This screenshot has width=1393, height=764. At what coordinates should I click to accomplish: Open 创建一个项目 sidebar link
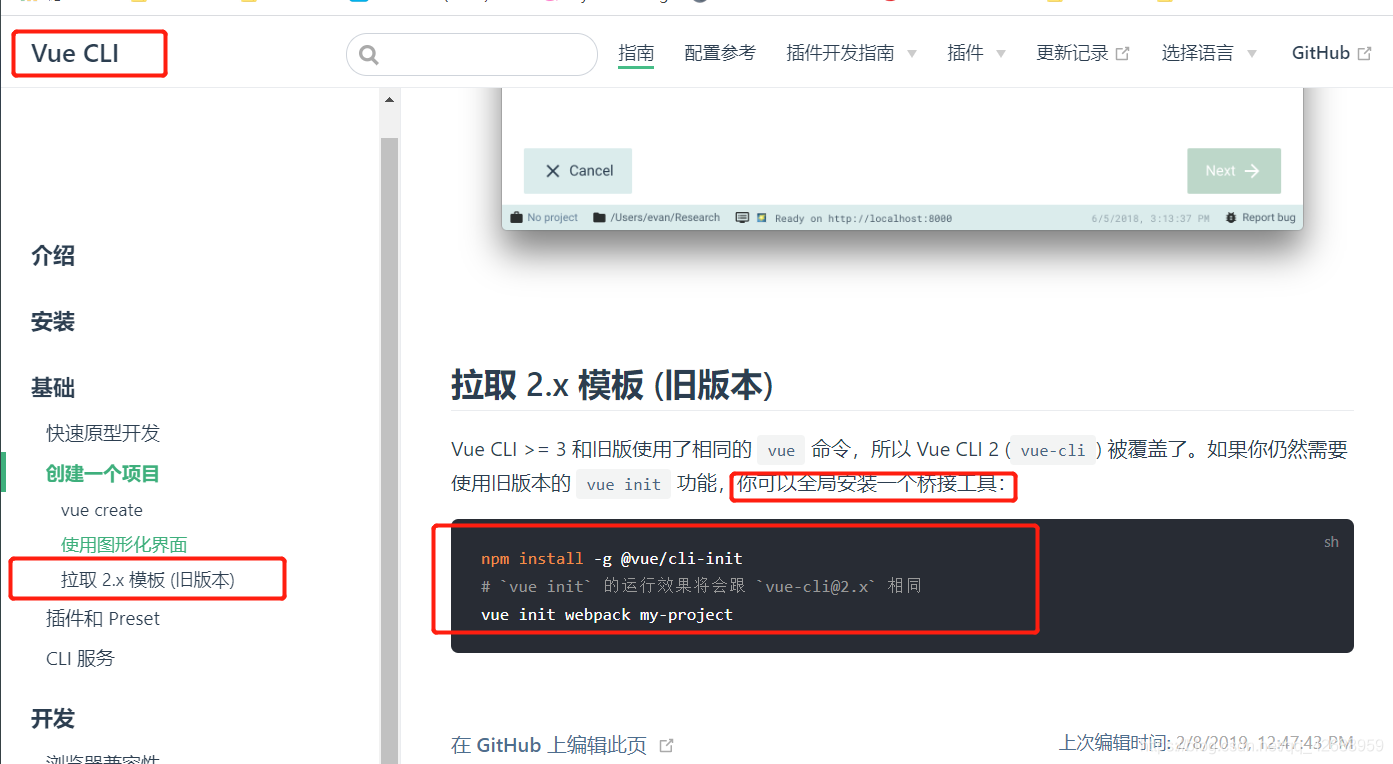pos(103,473)
